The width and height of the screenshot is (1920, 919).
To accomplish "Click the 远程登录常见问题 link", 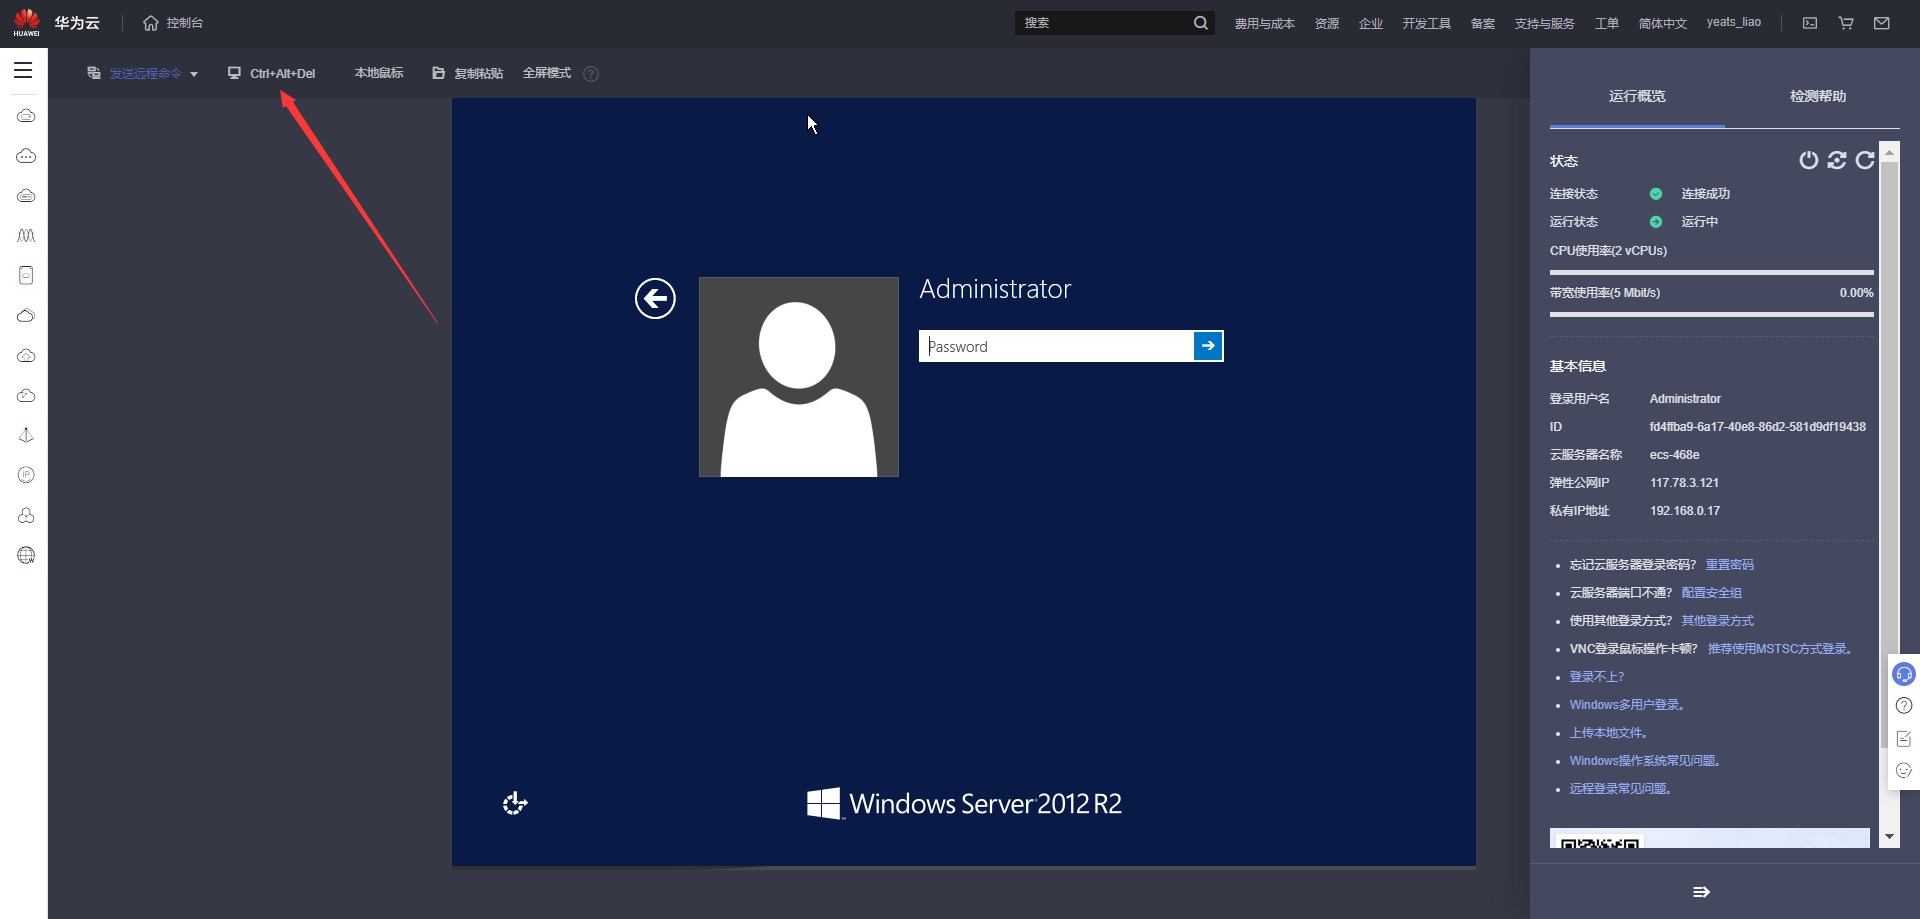I will click(1620, 789).
